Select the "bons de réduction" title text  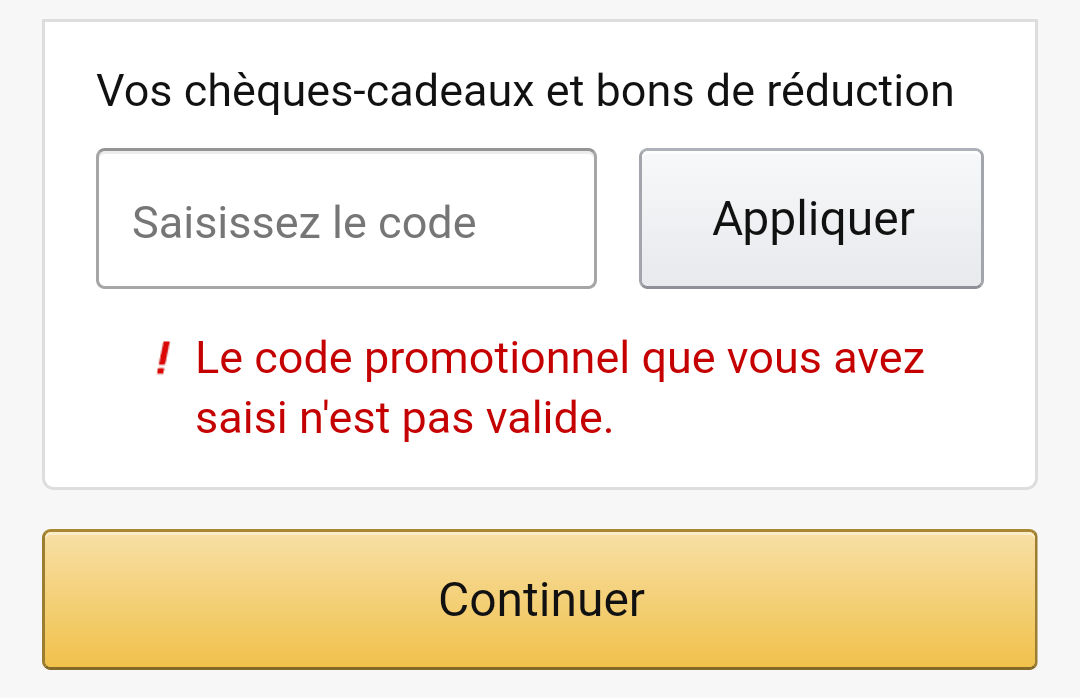coord(775,92)
